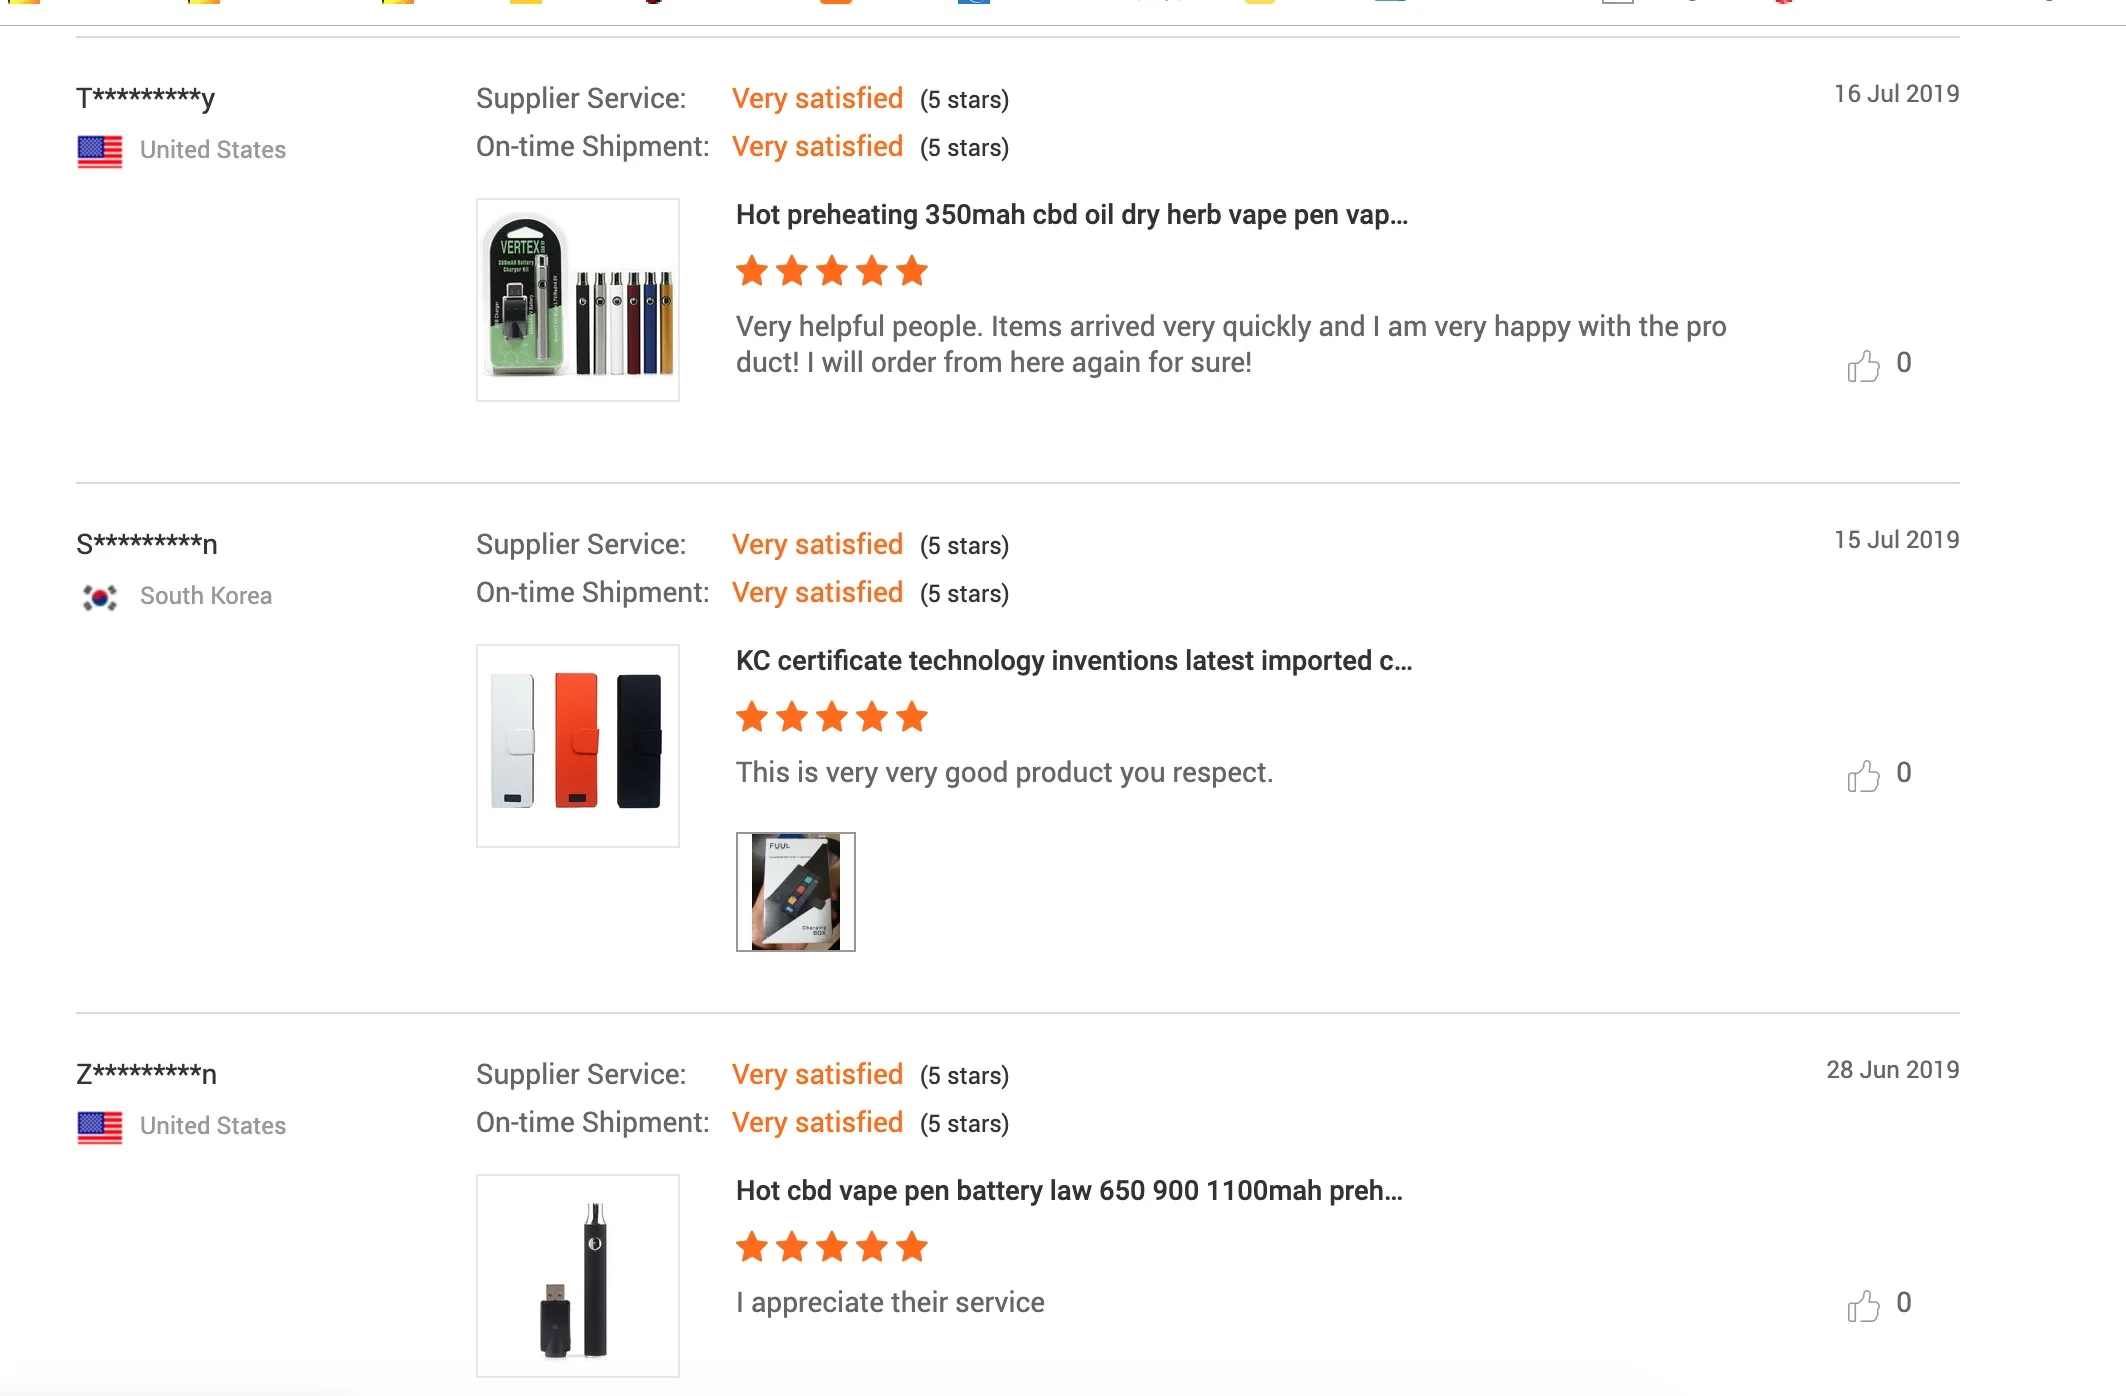Screen dimensions: 2126x1396
Task: Click the five stars under Hot preheating 350mah
Action: 832,271
